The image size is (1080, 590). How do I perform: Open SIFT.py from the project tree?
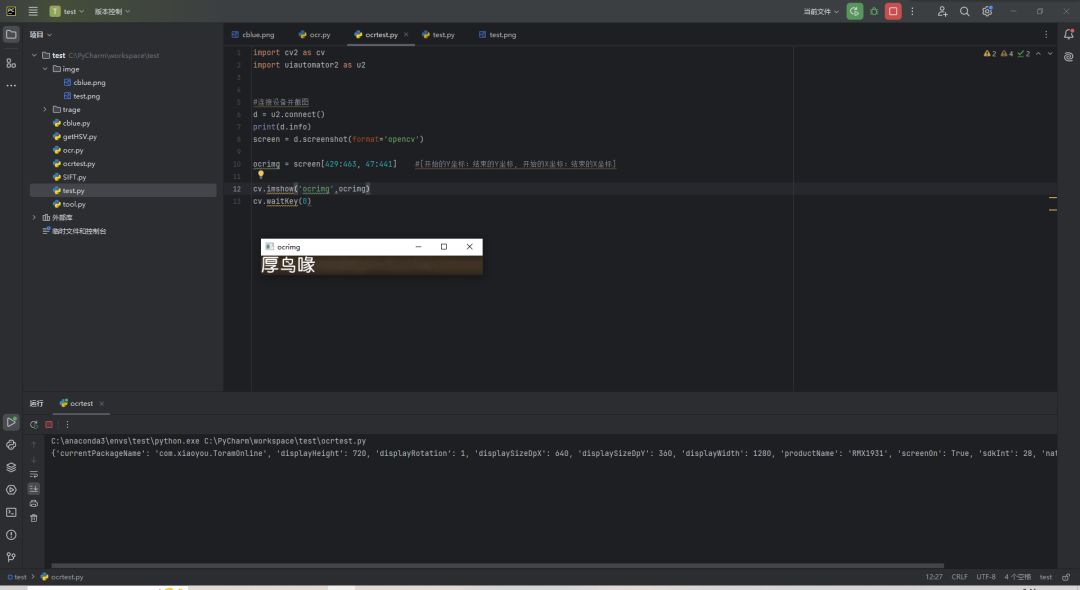[74, 177]
